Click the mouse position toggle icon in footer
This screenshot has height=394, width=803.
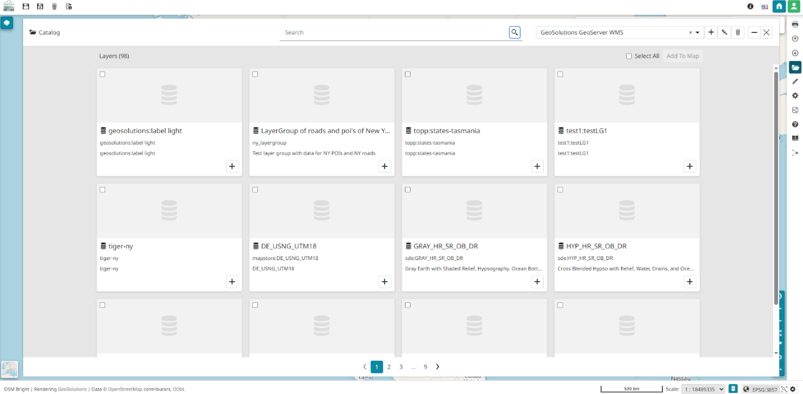click(x=733, y=389)
